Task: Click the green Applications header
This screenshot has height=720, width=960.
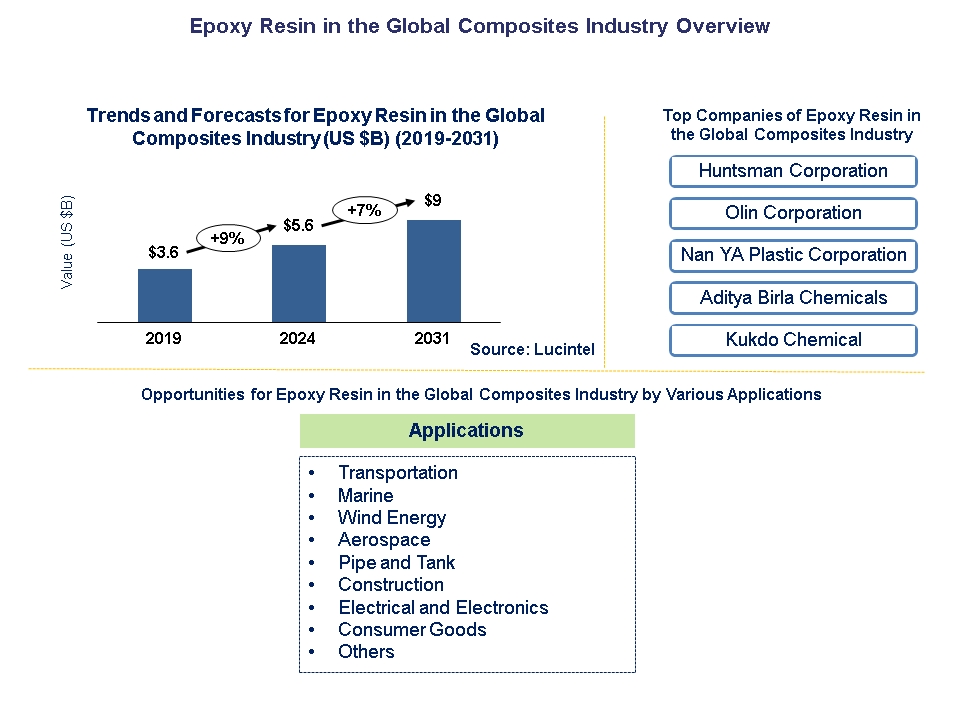Action: point(467,430)
